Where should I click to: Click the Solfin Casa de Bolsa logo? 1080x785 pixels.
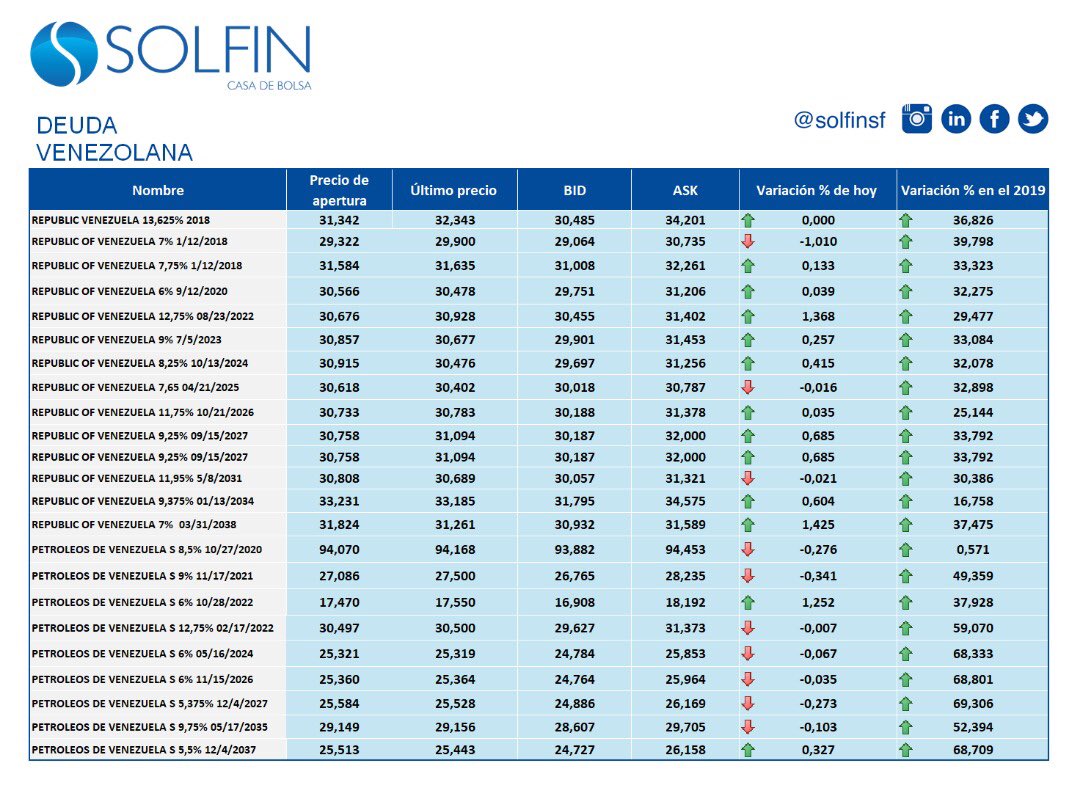pos(171,55)
